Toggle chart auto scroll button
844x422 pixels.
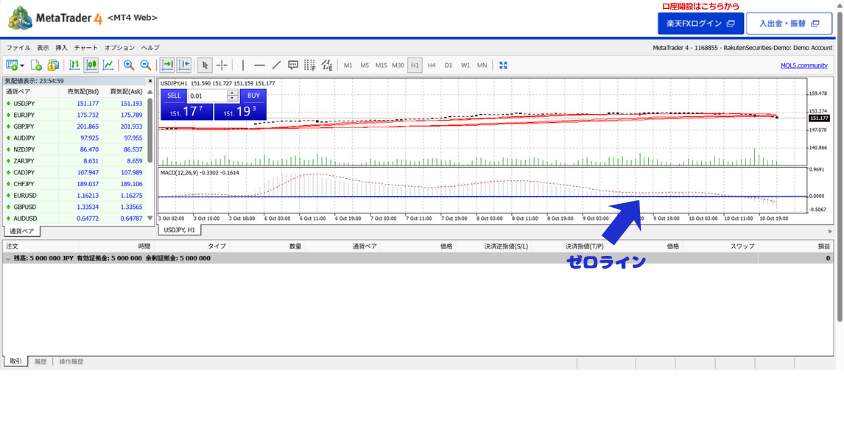pyautogui.click(x=167, y=65)
